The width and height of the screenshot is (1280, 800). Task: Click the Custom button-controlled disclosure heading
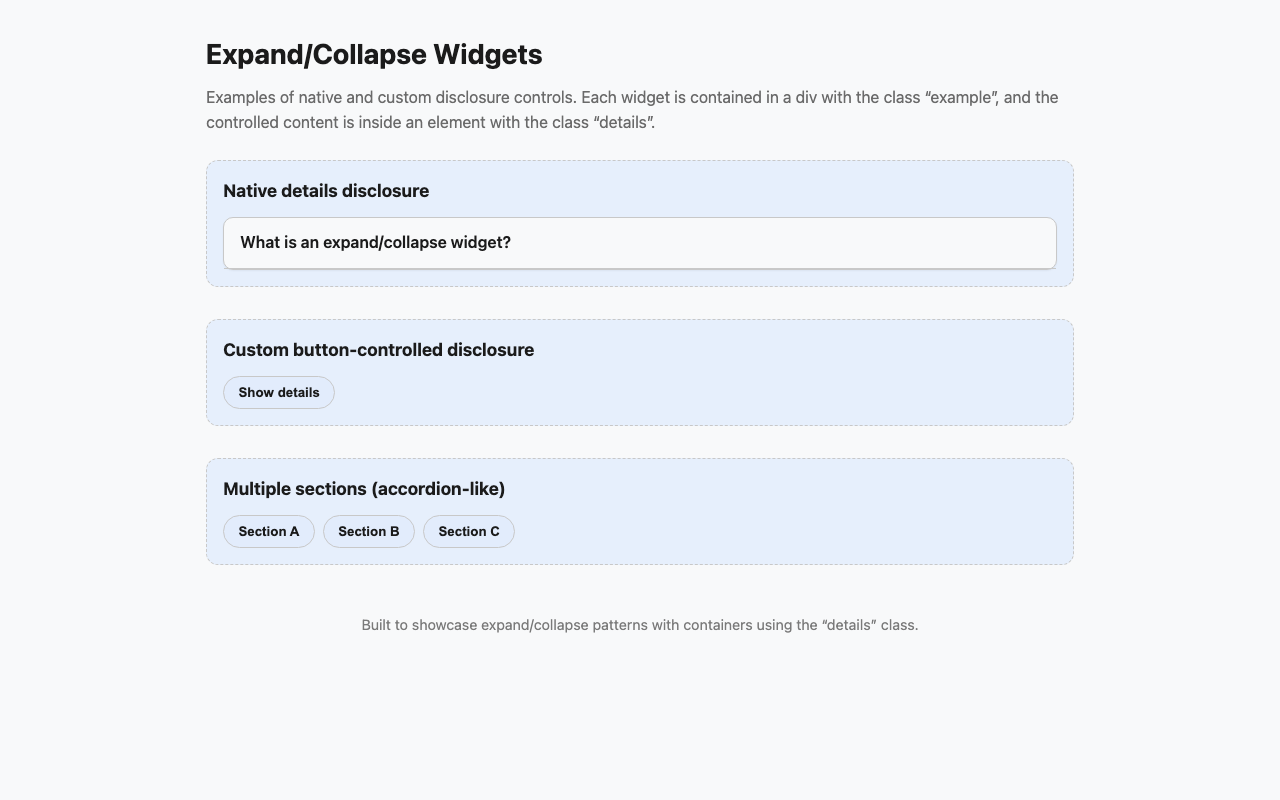point(378,349)
